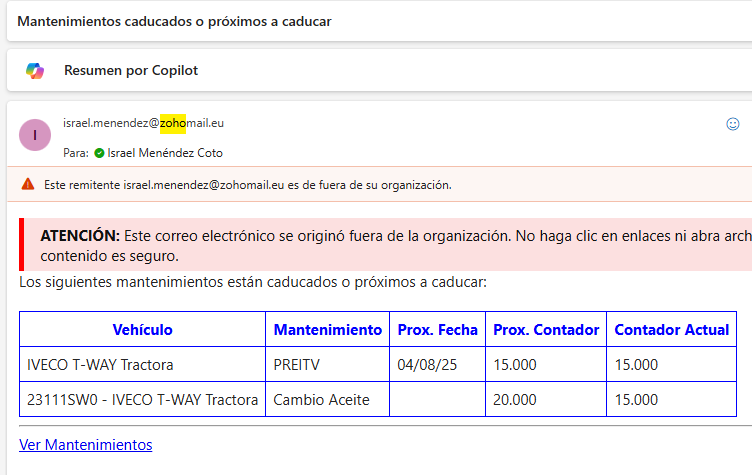Click the sender avatar with letter I
Viewport: 752px width, 475px height.
35,135
